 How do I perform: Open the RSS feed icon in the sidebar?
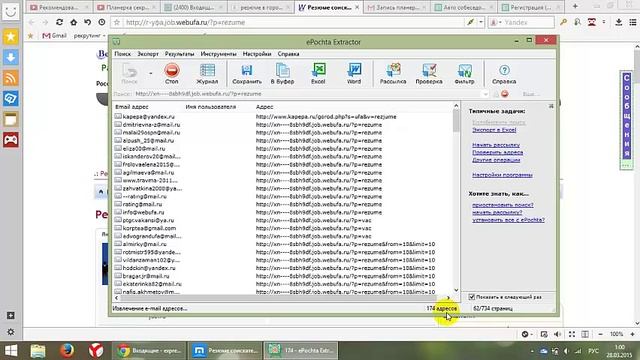(x=11, y=78)
